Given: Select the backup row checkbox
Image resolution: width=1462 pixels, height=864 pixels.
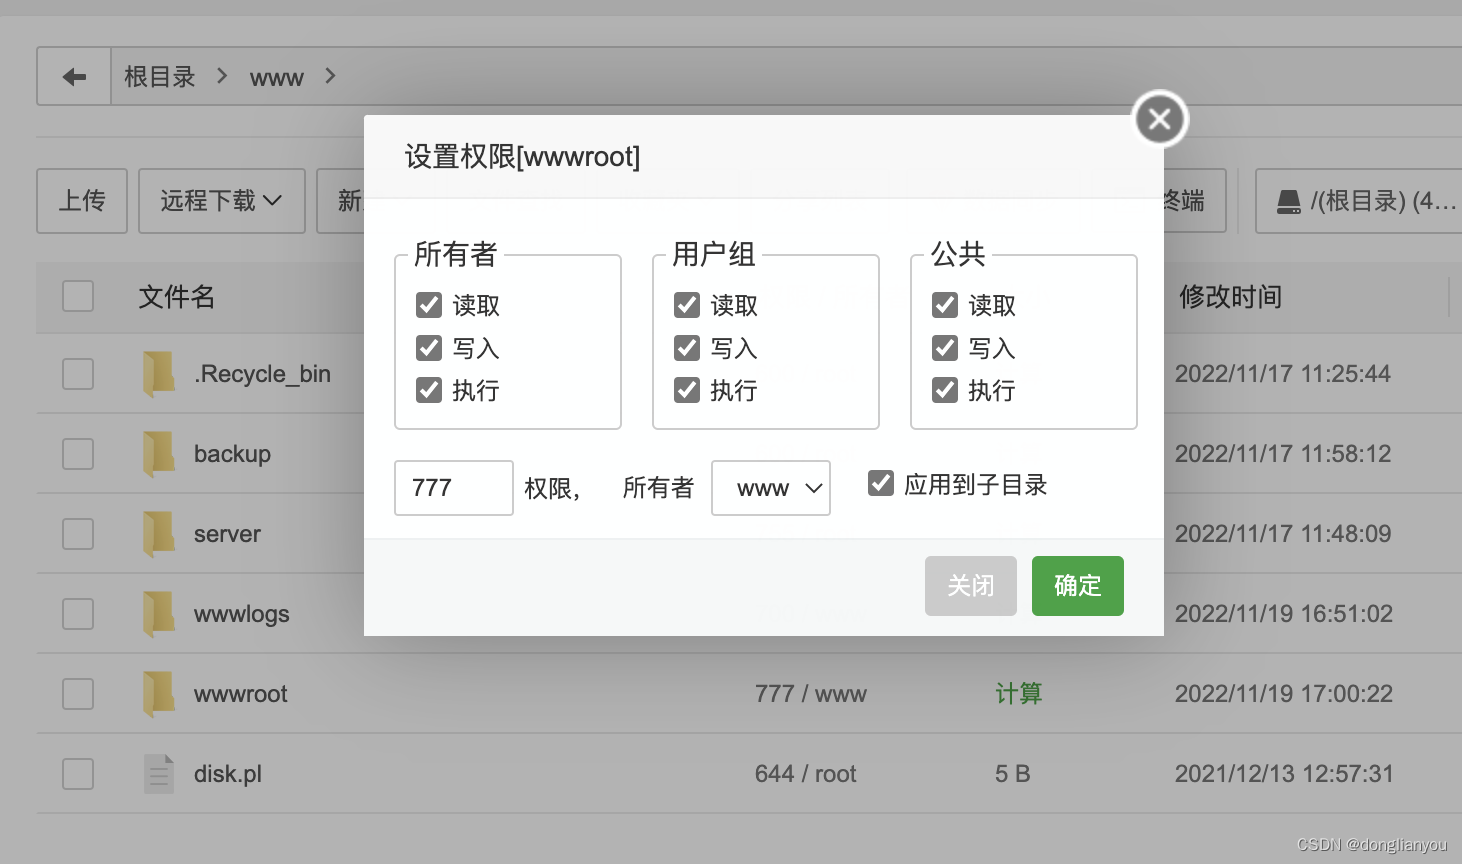Looking at the screenshot, I should pos(78,454).
